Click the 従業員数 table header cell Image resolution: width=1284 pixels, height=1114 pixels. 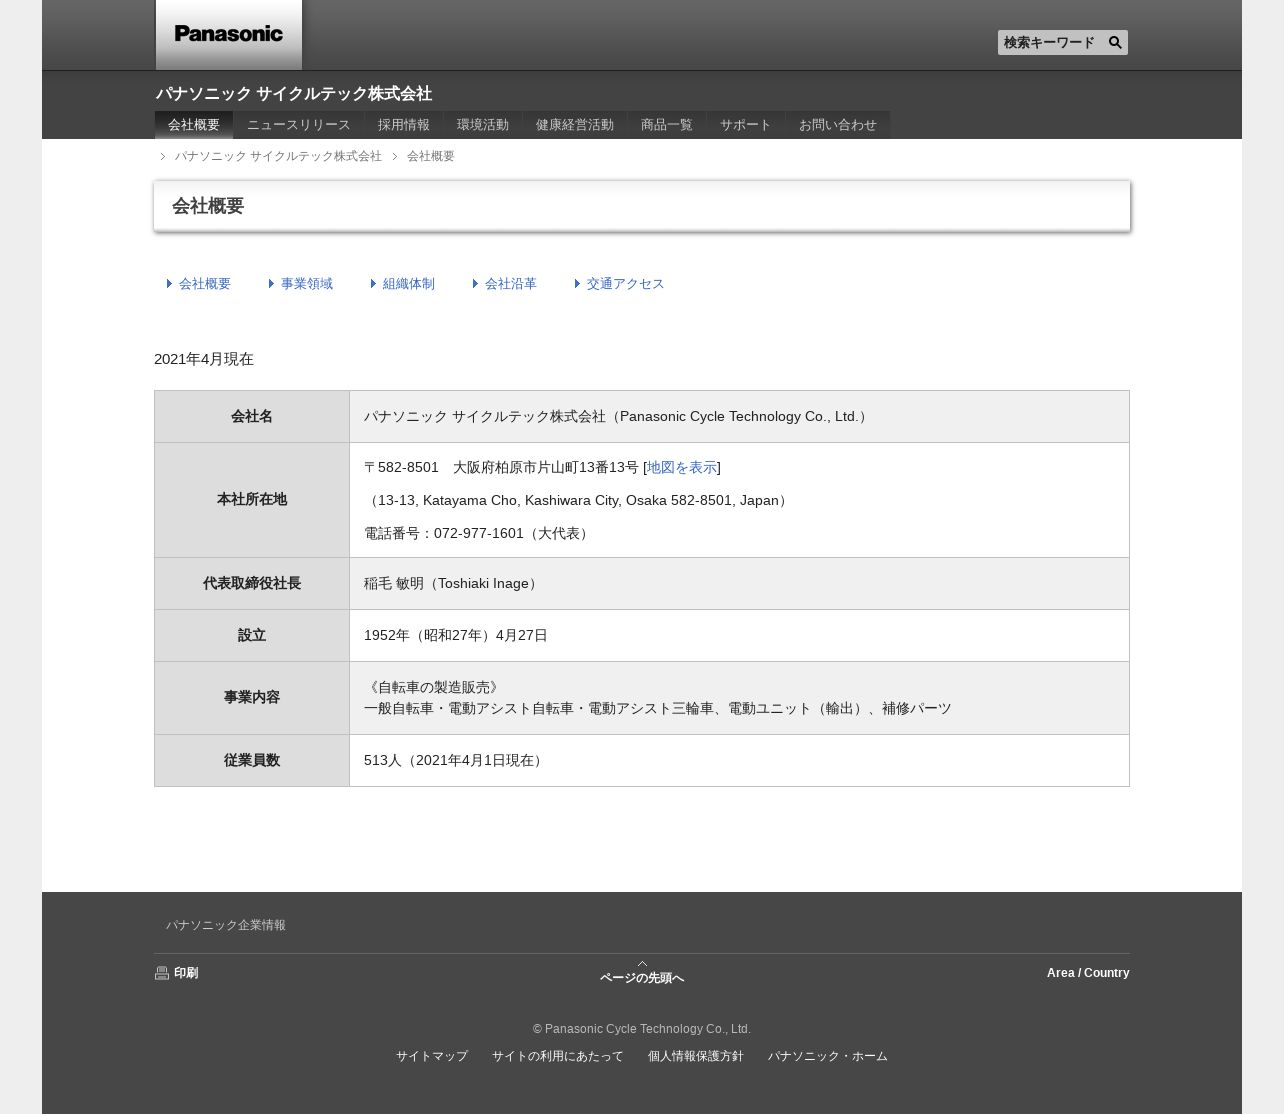(x=252, y=761)
